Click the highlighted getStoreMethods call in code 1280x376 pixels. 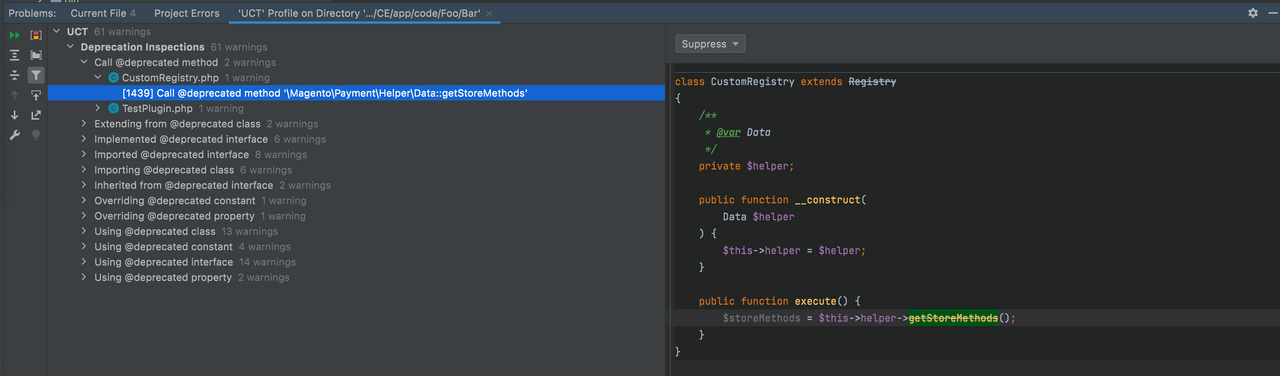coord(953,318)
